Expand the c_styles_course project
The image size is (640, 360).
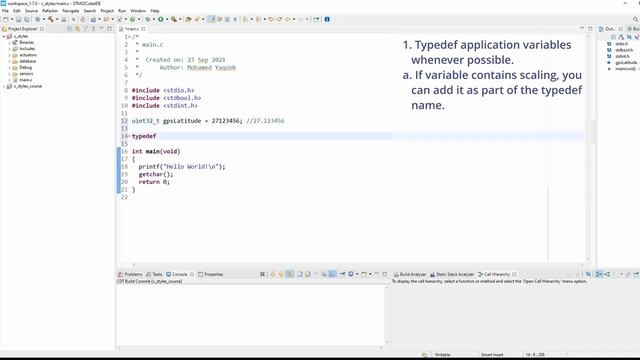(4, 86)
